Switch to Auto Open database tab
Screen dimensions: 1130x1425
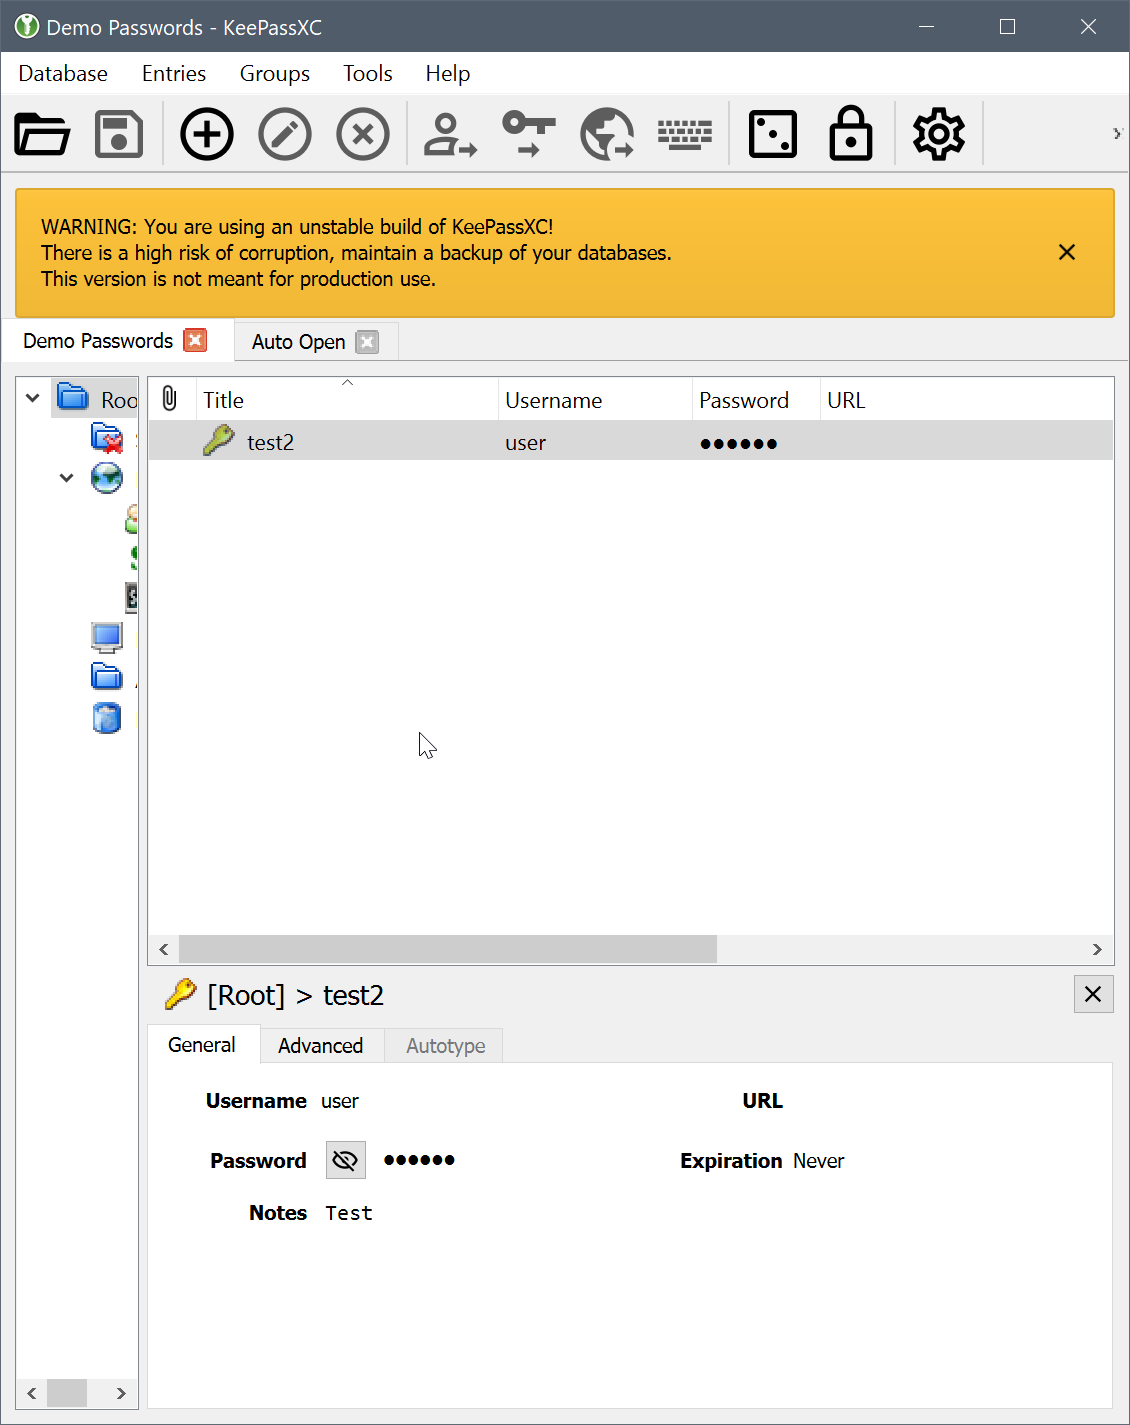point(298,342)
